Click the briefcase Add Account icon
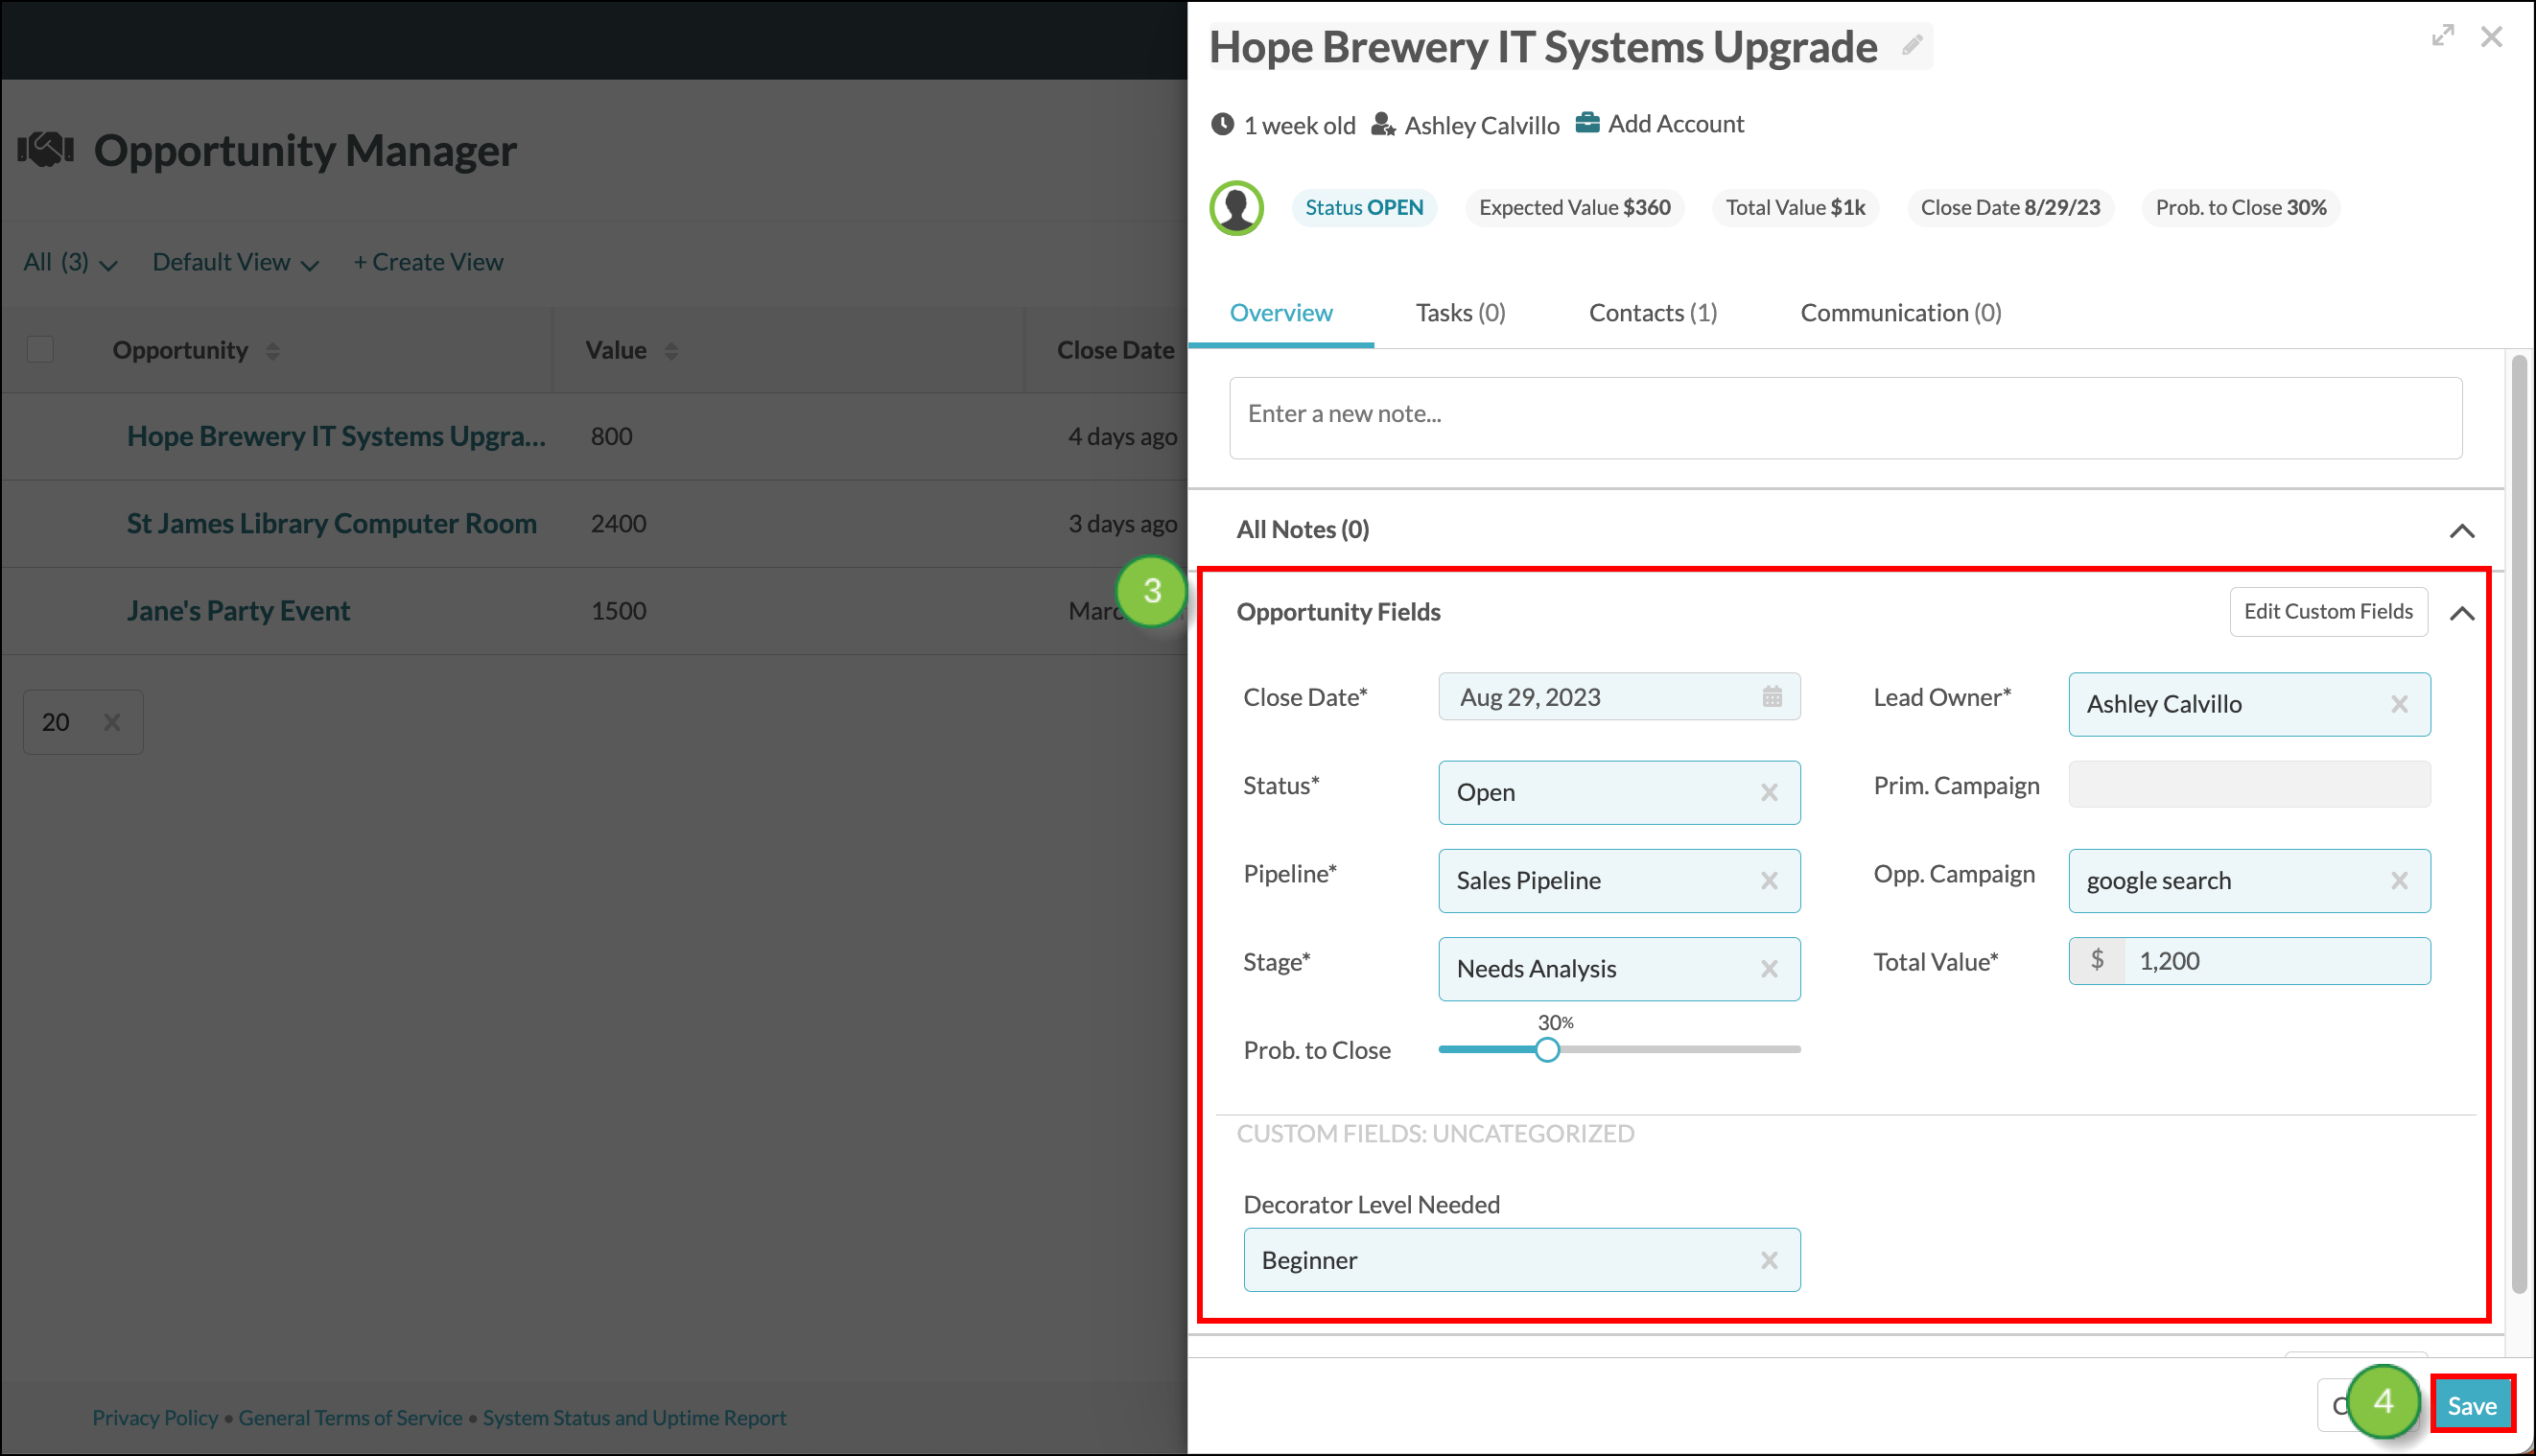 [x=1587, y=123]
